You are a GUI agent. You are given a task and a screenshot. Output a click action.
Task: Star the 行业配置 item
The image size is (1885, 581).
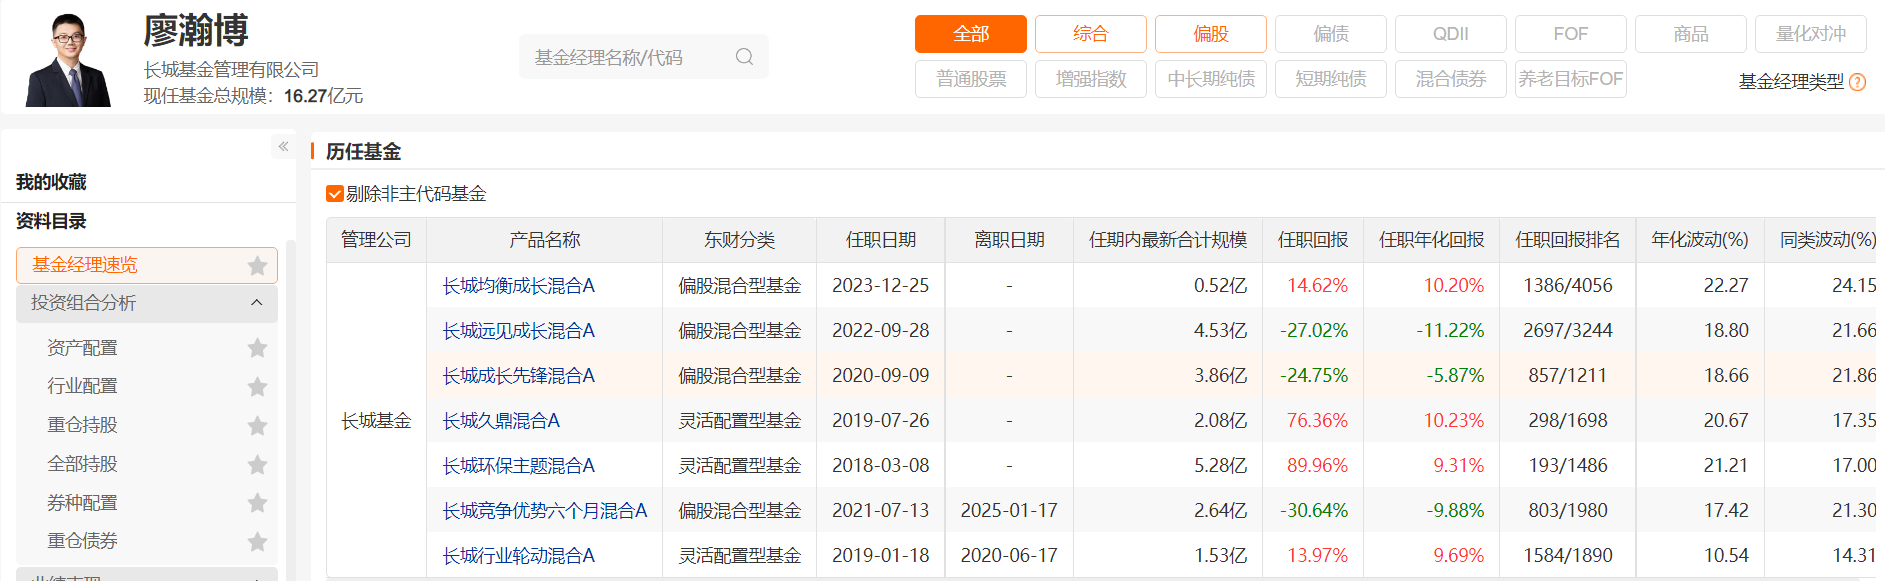click(257, 386)
